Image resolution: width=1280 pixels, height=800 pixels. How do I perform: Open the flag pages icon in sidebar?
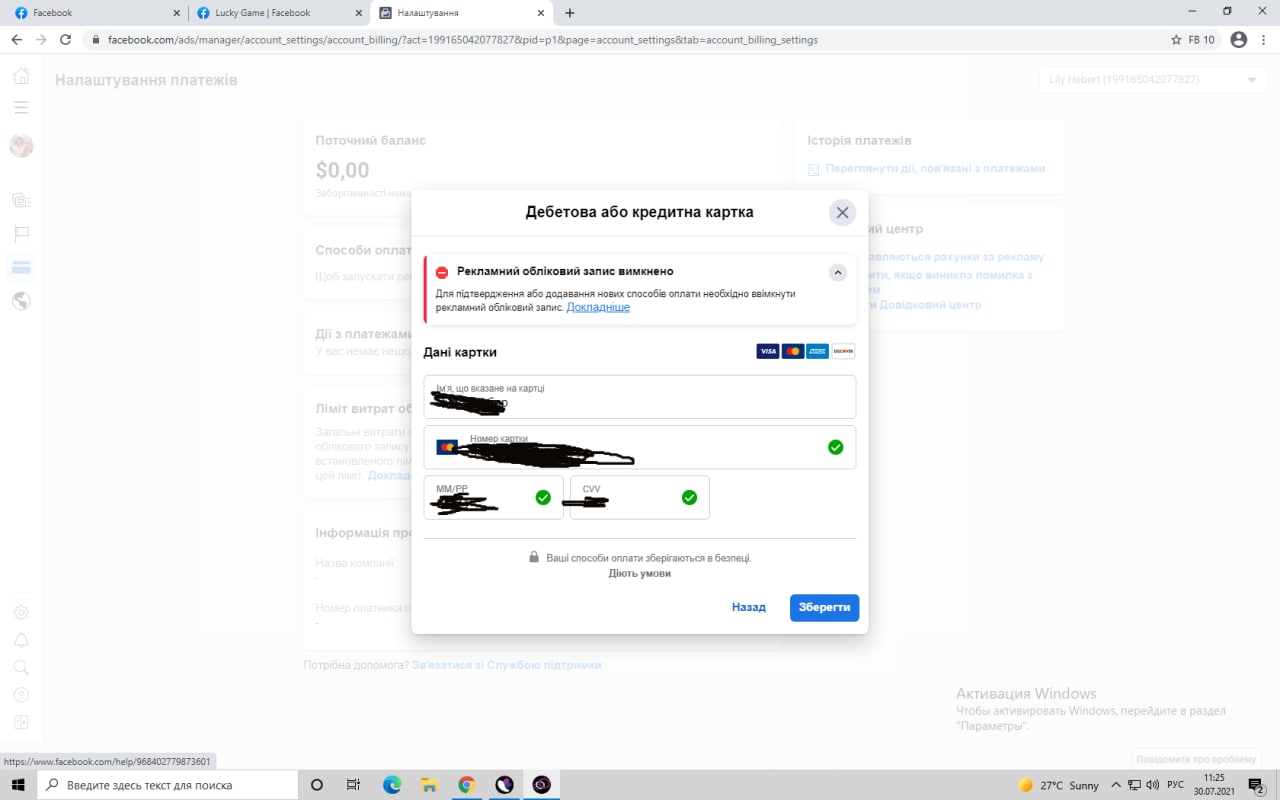22,234
